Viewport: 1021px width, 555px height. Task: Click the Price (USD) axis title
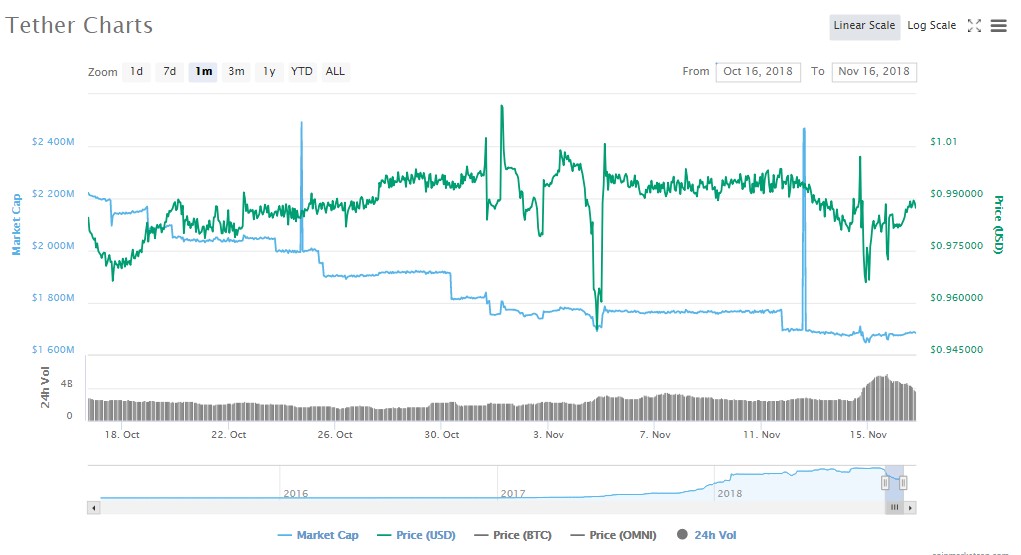tap(998, 224)
